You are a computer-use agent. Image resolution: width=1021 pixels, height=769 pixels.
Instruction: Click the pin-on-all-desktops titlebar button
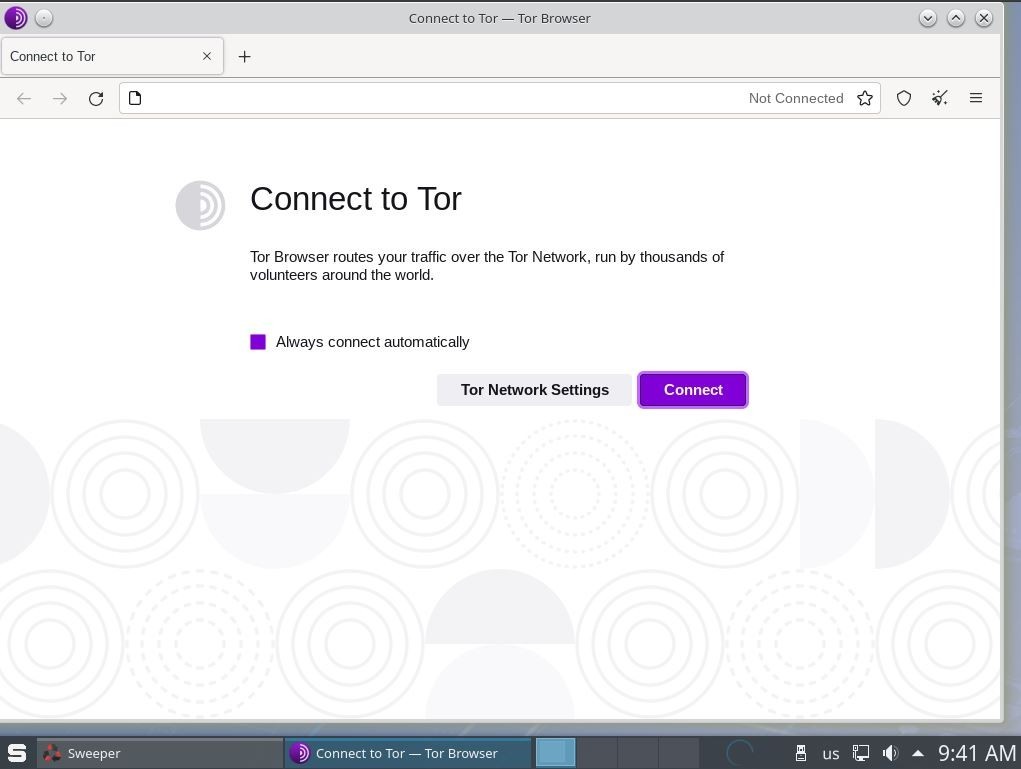point(44,18)
